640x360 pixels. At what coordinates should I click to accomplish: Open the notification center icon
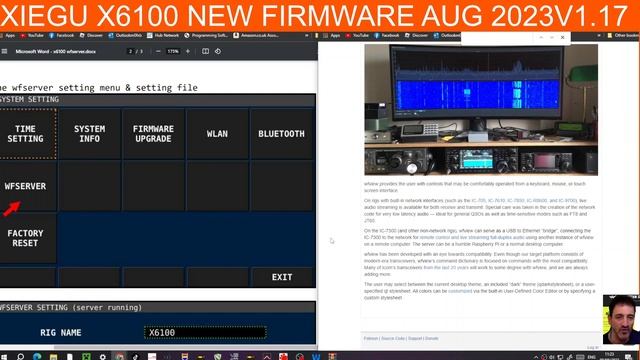click(629, 357)
